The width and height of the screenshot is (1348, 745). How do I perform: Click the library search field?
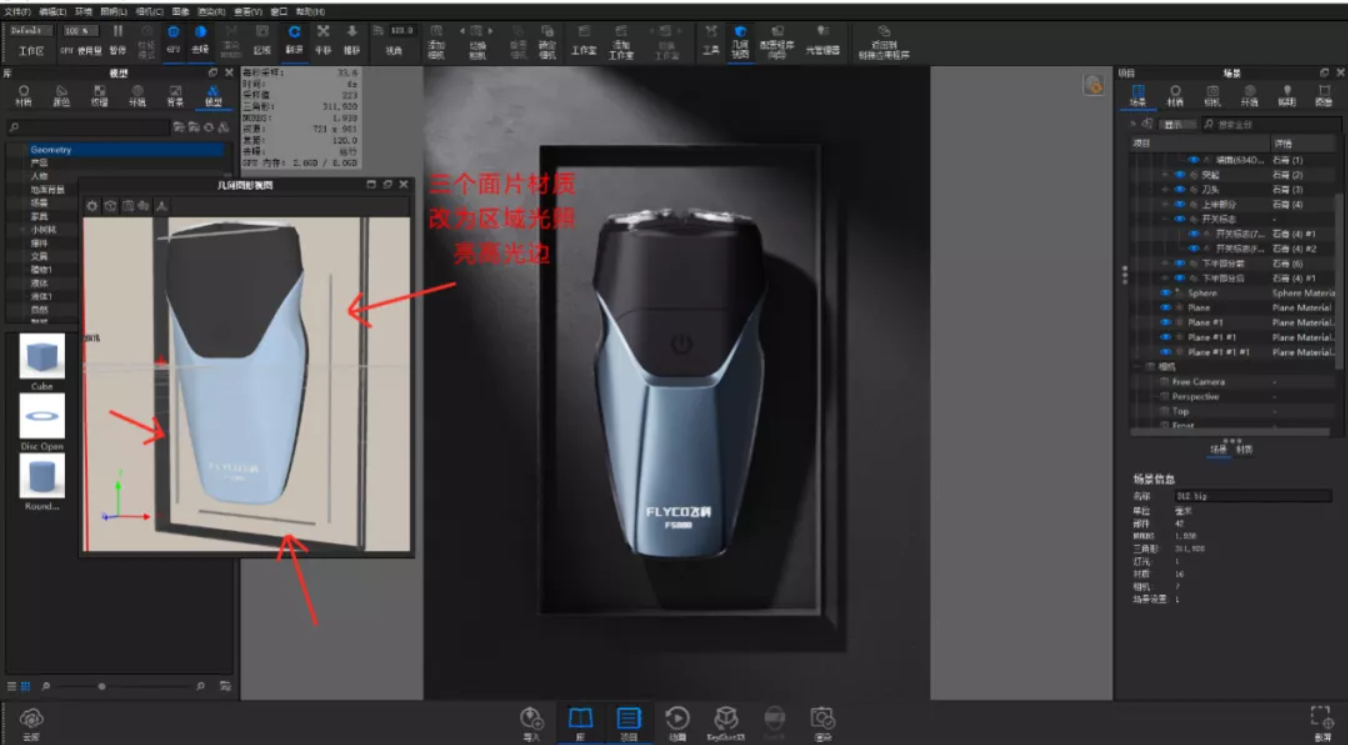tap(88, 127)
